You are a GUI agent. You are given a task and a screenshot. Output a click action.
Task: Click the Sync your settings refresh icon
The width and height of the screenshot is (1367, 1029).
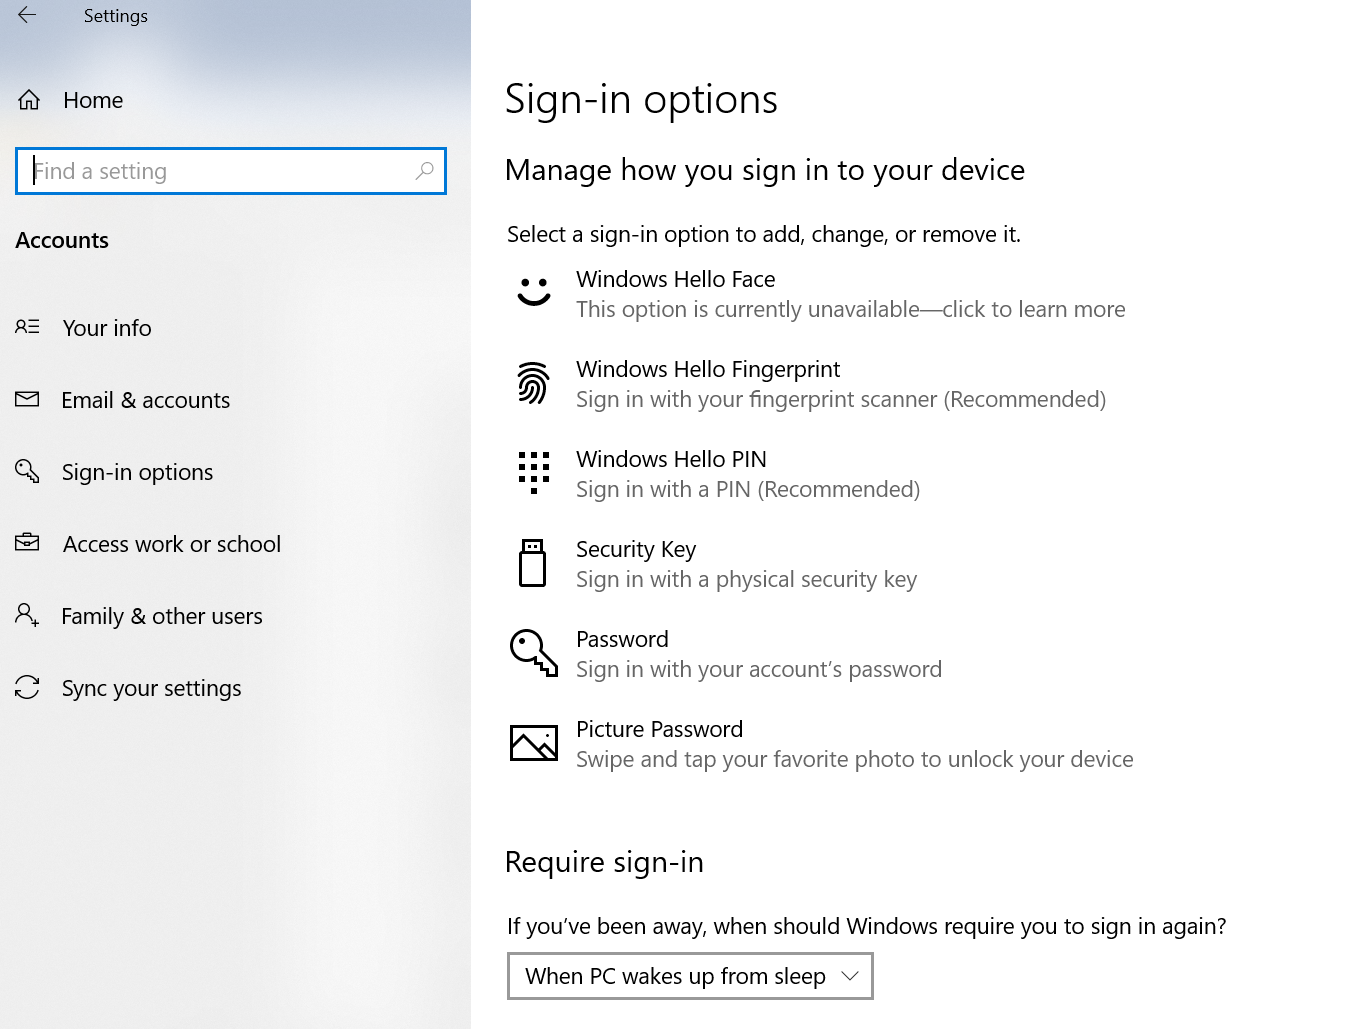[27, 687]
